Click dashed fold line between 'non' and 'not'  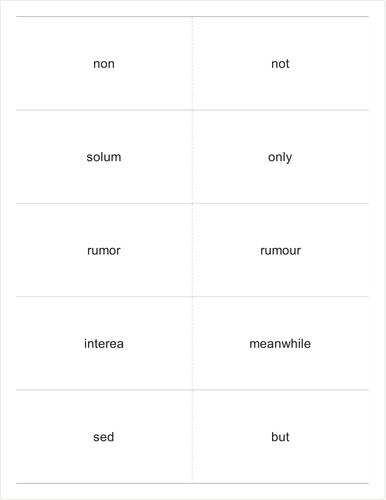[192, 63]
